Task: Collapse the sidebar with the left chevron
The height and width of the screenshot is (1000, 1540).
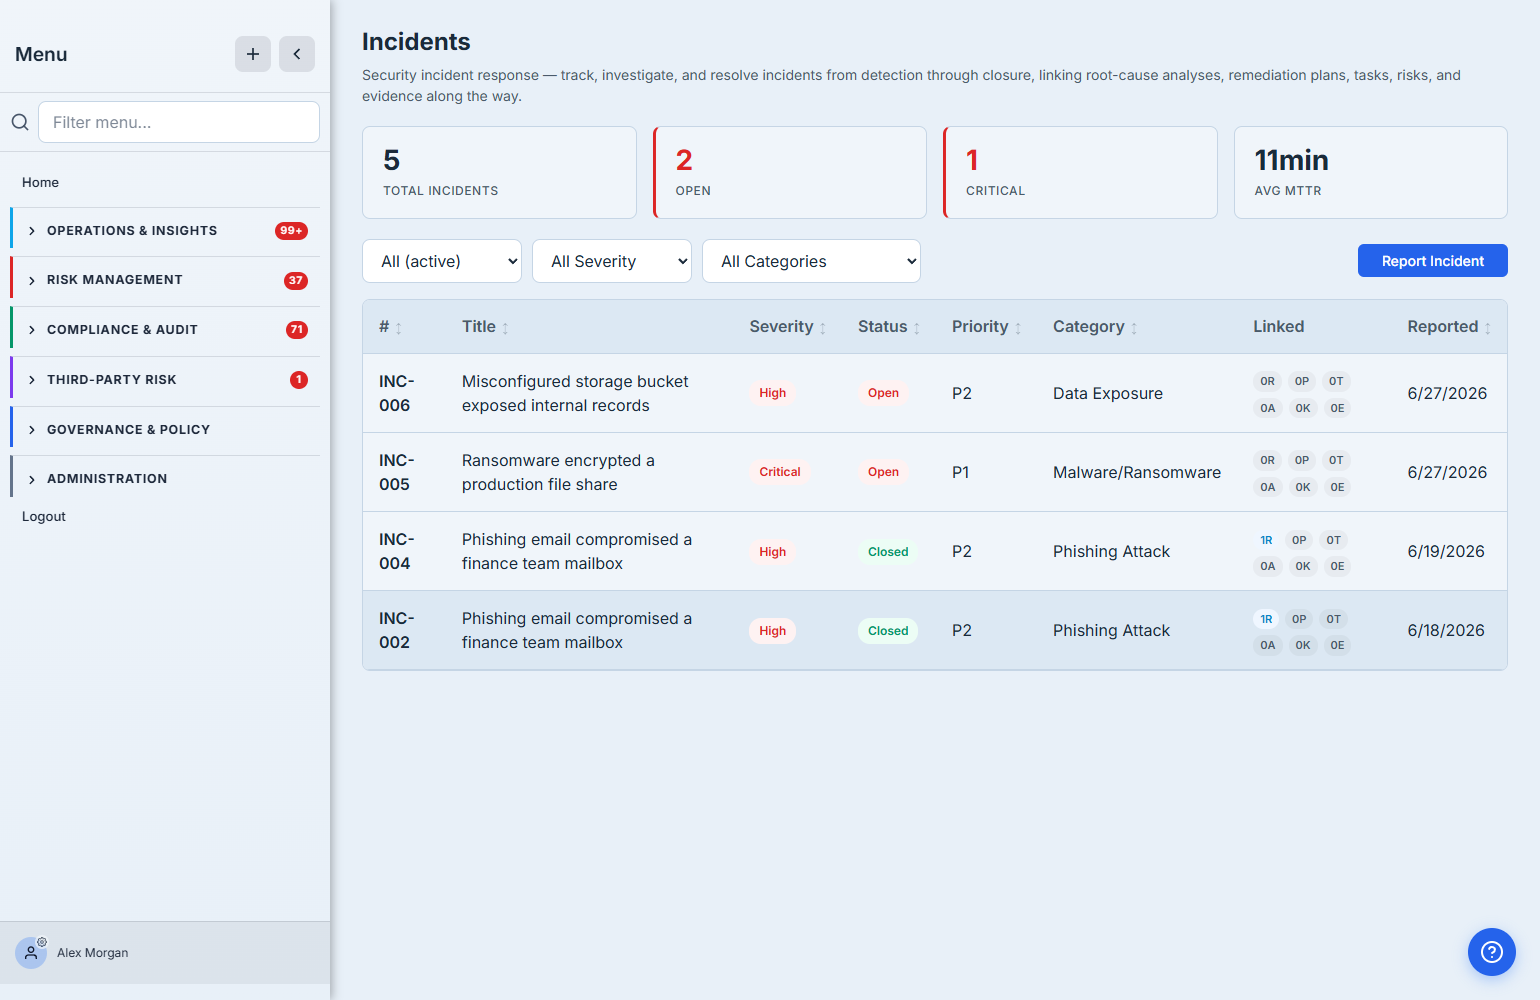Action: [297, 54]
